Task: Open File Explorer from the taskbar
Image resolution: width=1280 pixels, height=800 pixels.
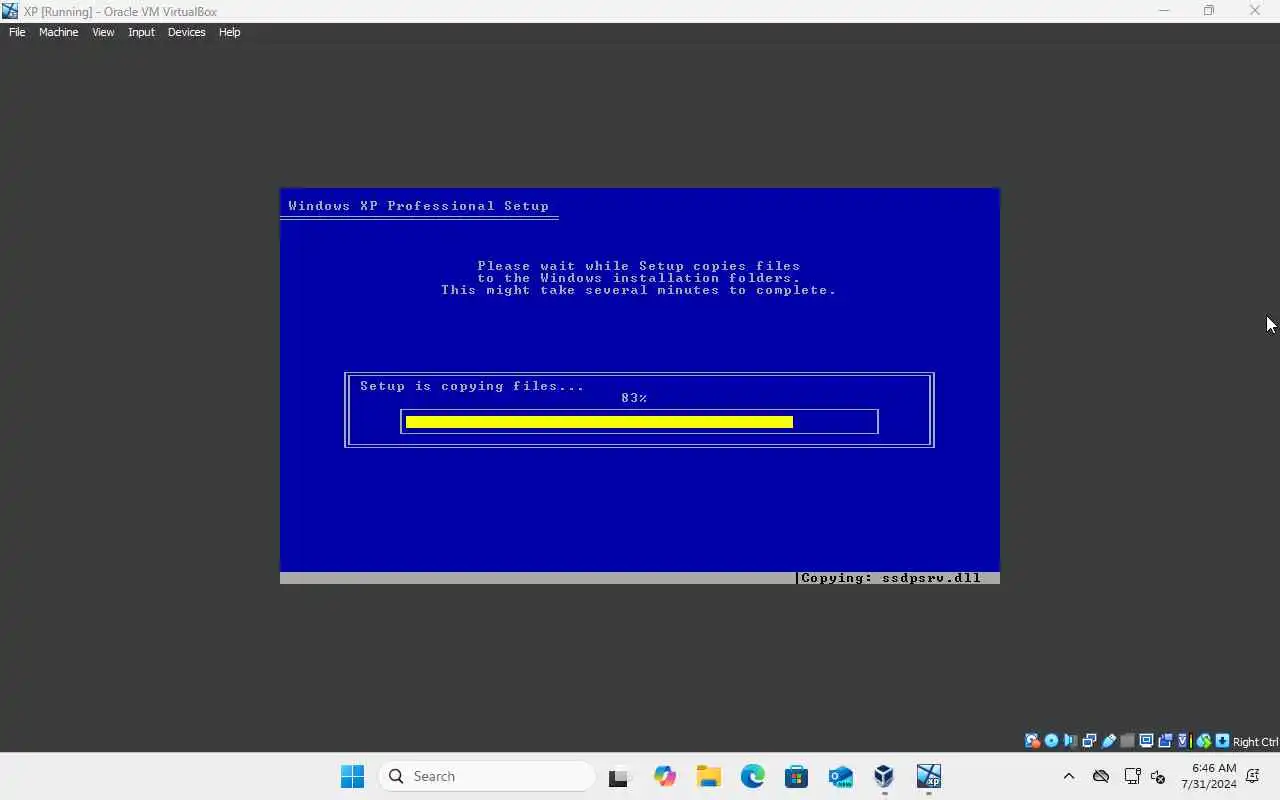Action: tap(708, 776)
